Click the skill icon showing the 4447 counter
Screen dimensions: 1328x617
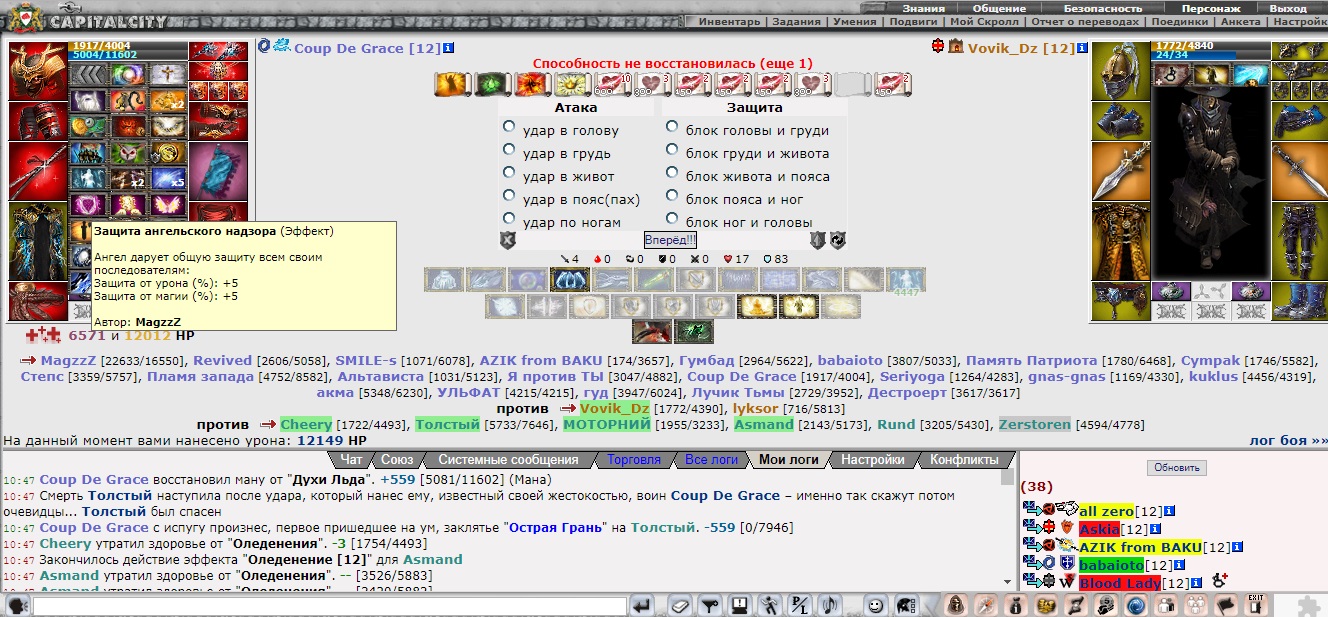905,280
